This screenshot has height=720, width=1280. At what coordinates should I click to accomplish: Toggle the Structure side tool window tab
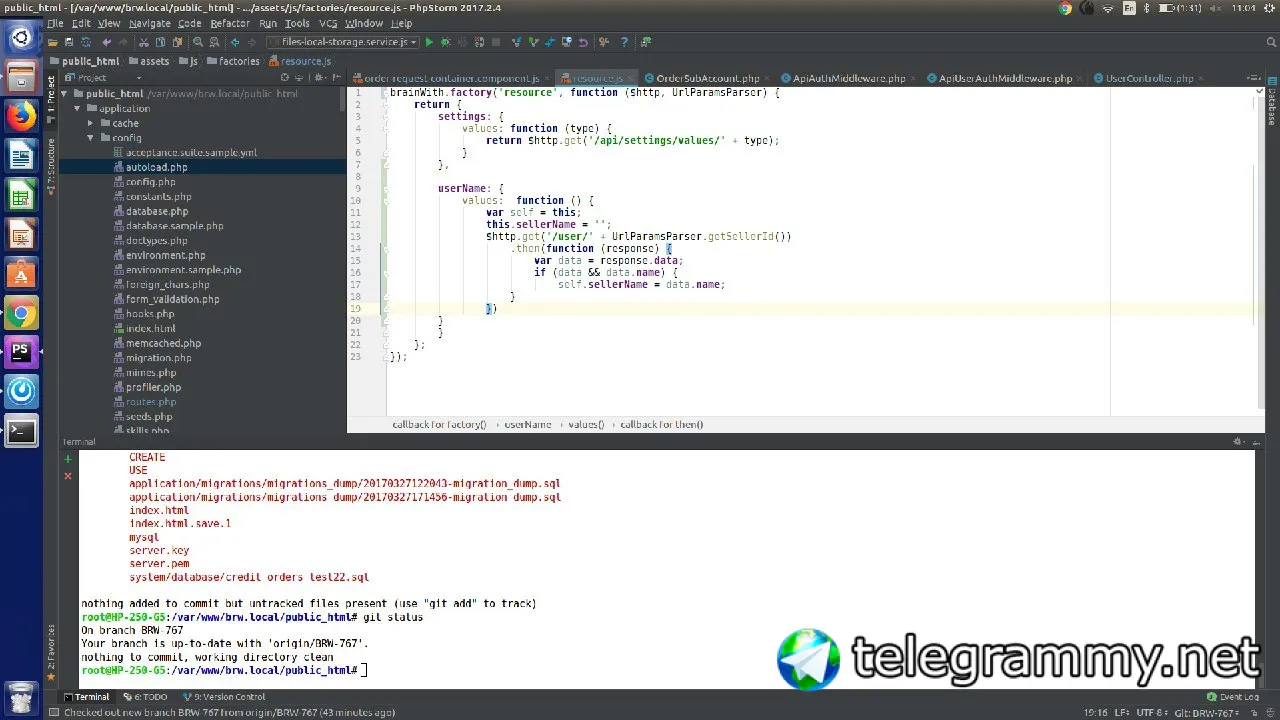51,164
